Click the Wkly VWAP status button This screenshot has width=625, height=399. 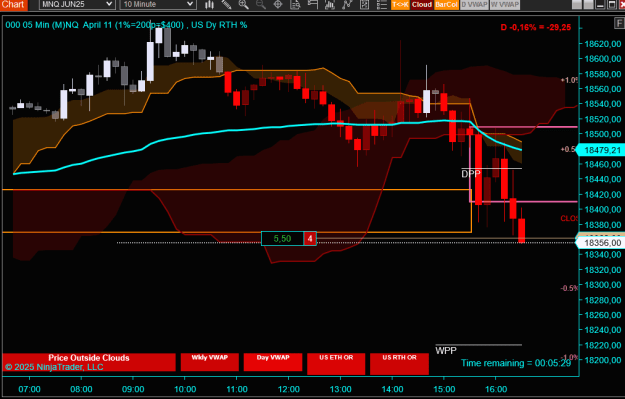(210, 362)
